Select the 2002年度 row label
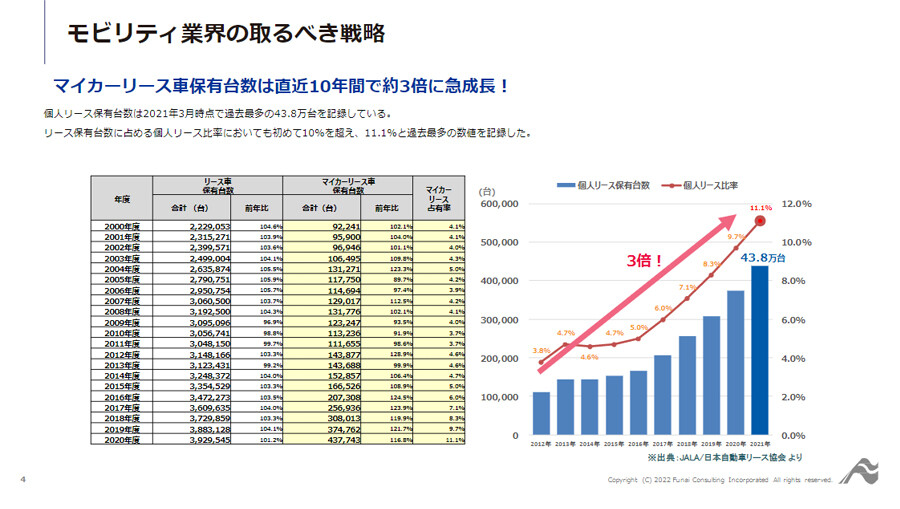 (x=122, y=248)
